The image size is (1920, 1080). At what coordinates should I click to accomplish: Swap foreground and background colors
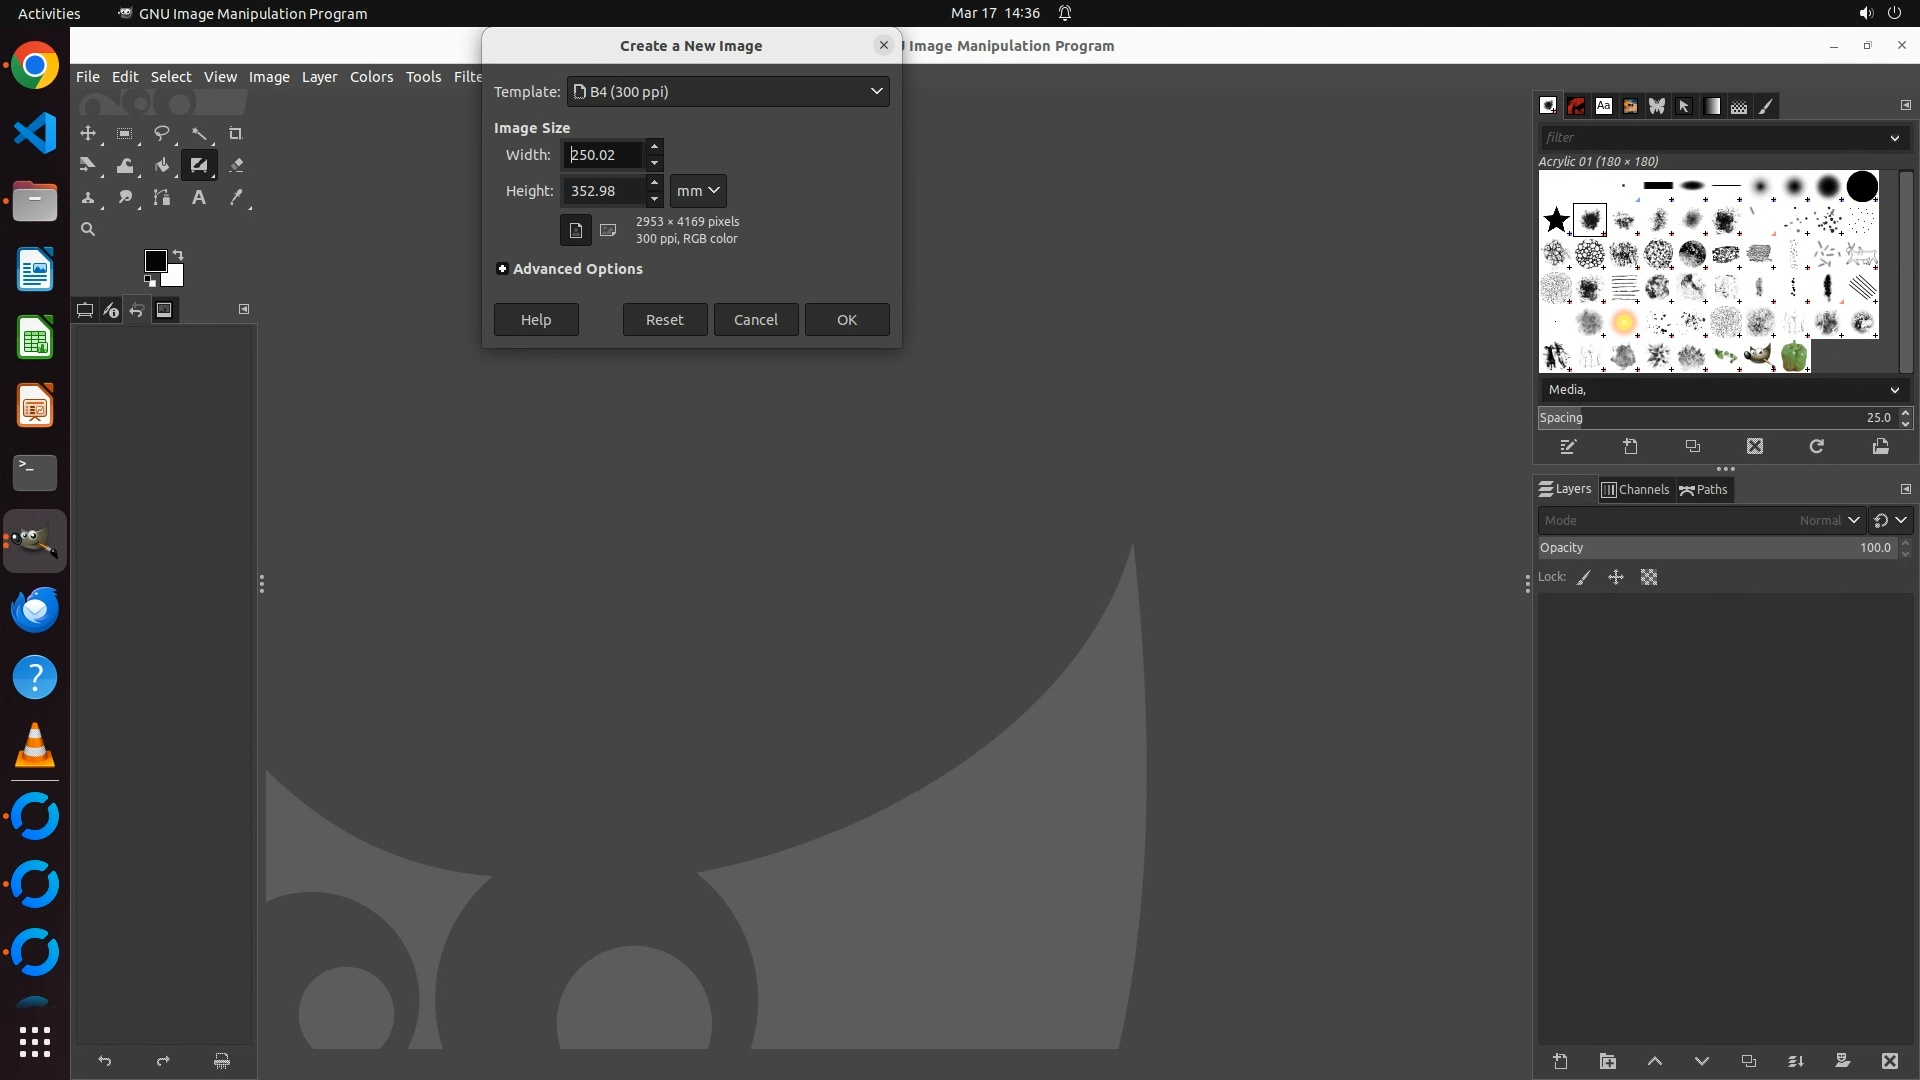pyautogui.click(x=178, y=254)
